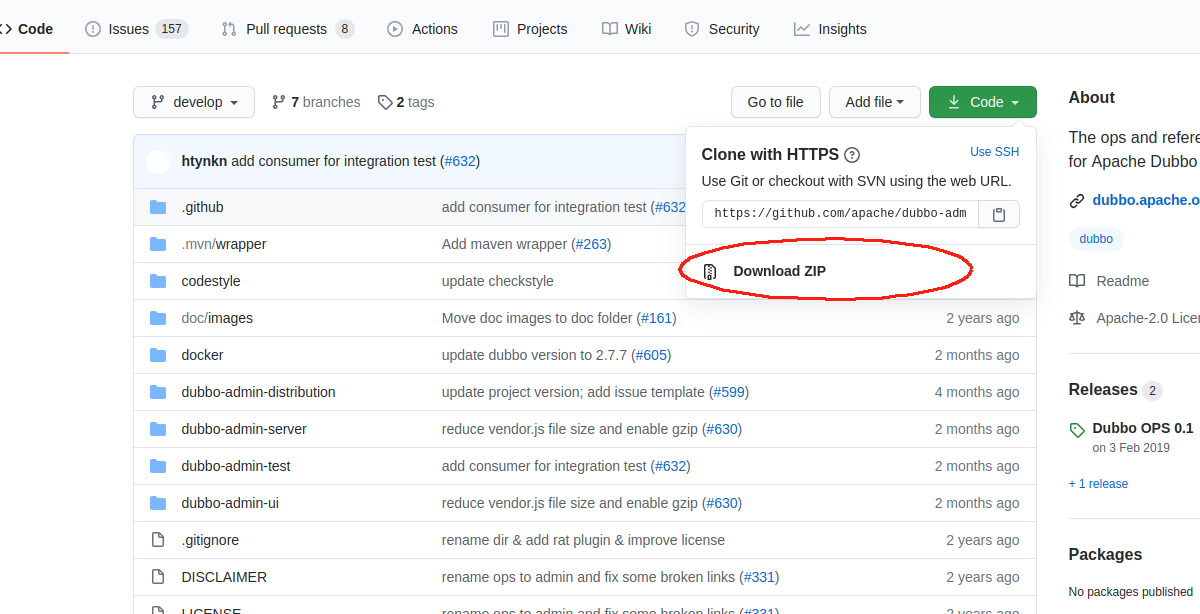Viewport: 1200px width, 614px height.
Task: Go to the Insights tab
Action: click(830, 29)
